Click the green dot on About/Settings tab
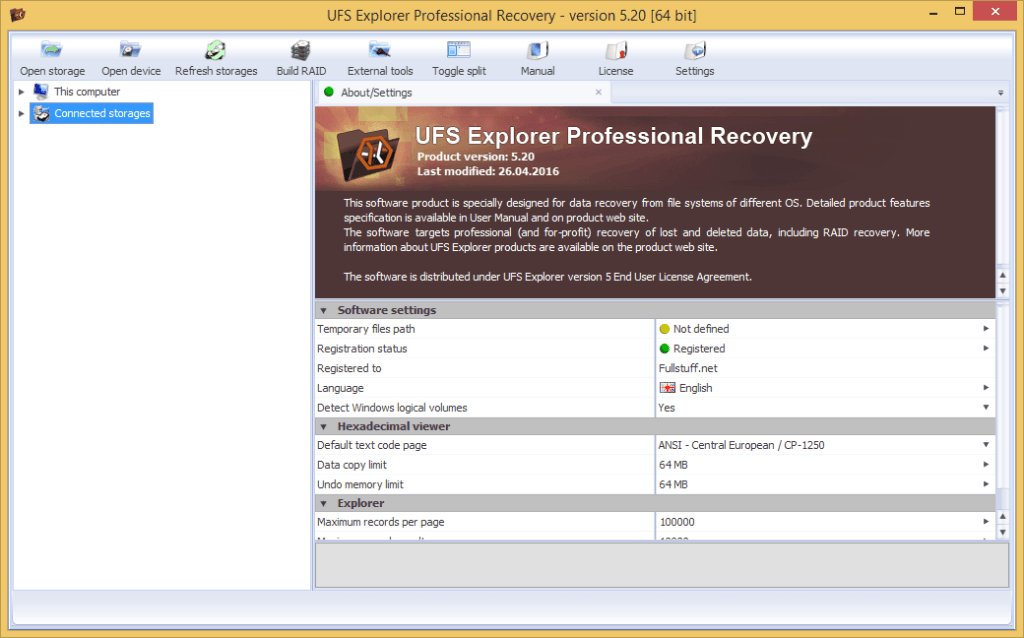Viewport: 1024px width, 638px height. click(329, 92)
